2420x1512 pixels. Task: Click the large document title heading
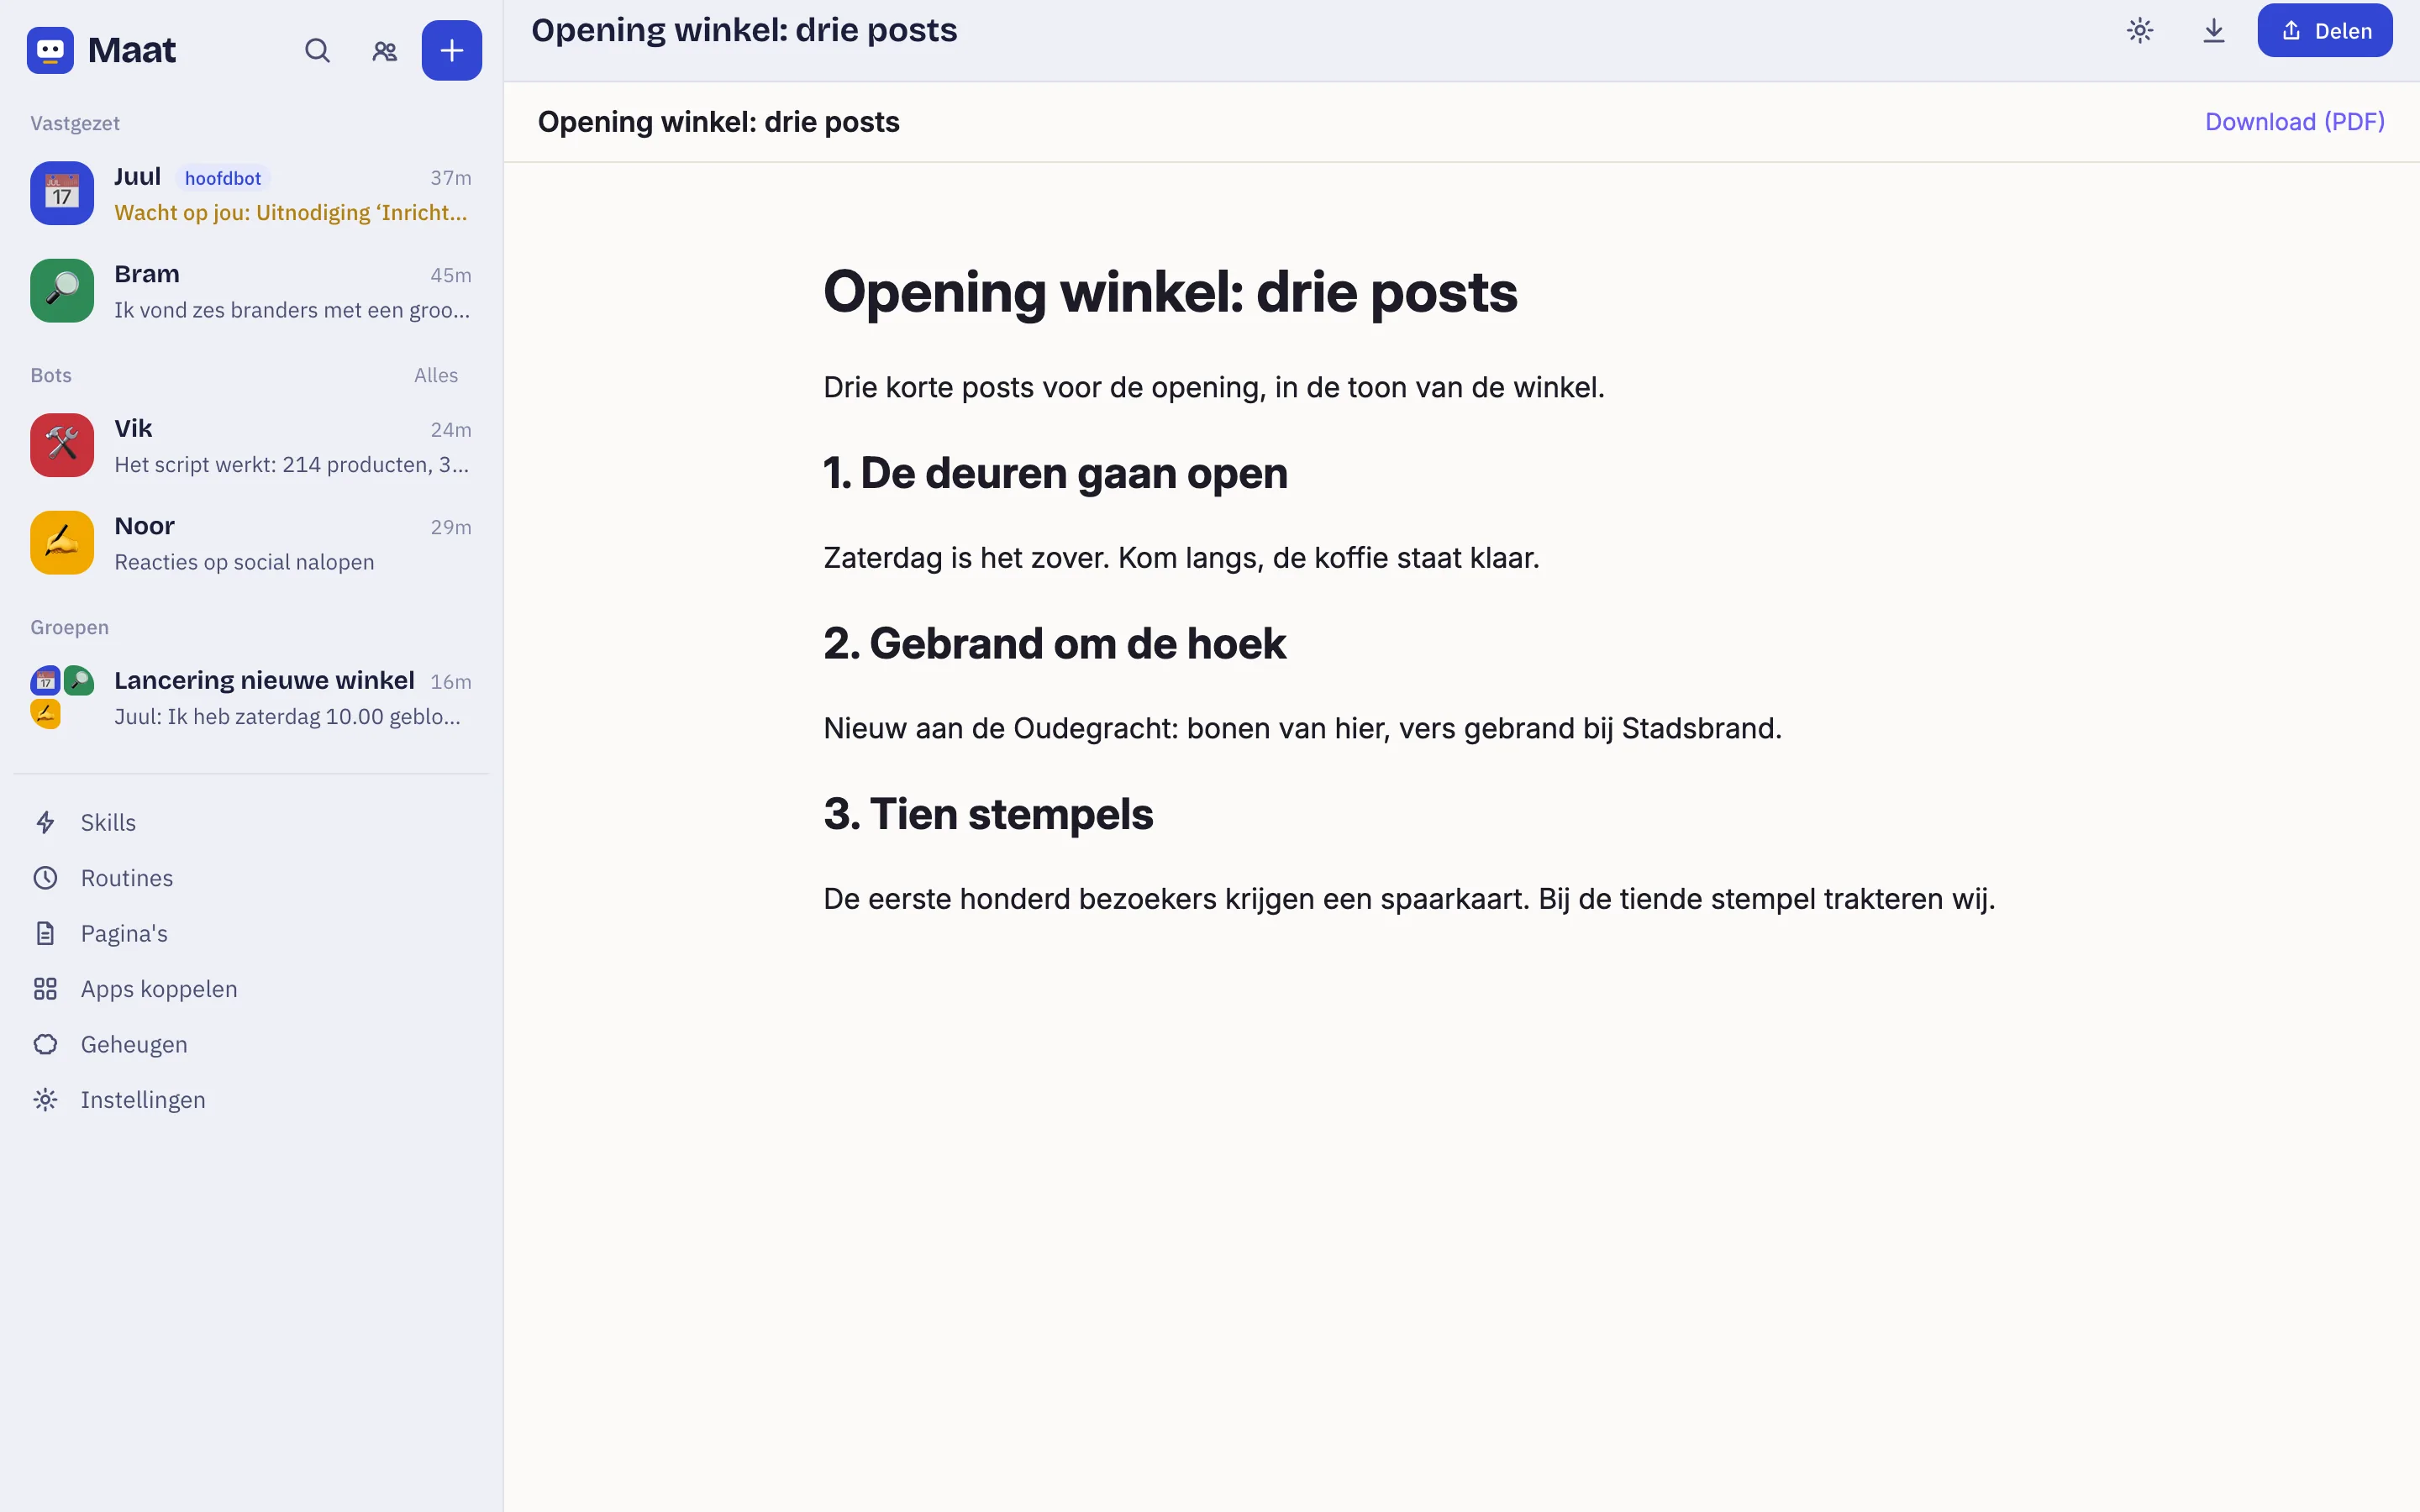pyautogui.click(x=1170, y=292)
